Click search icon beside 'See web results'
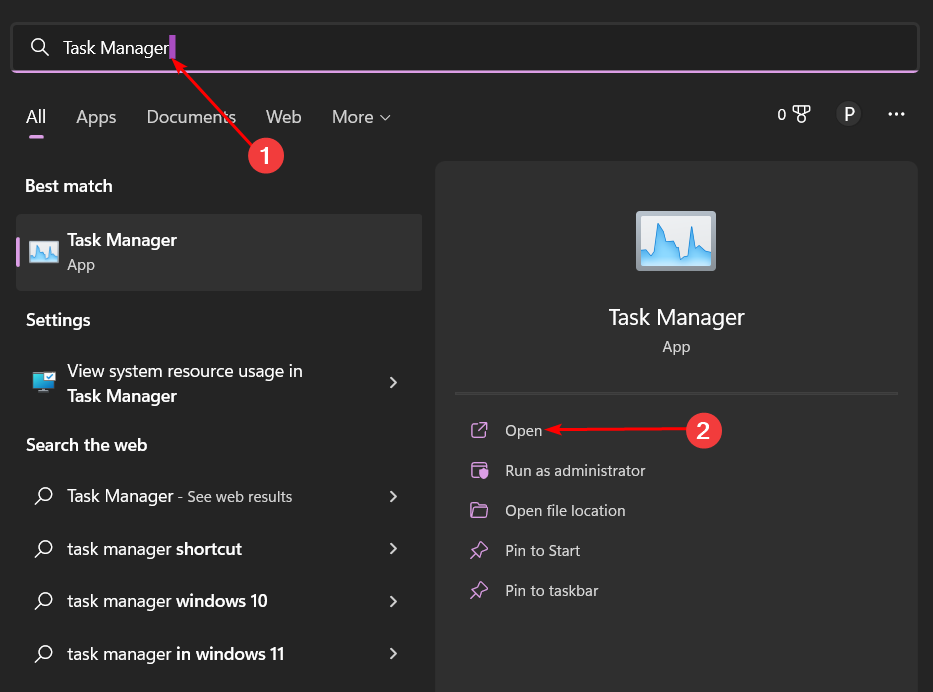 click(43, 496)
